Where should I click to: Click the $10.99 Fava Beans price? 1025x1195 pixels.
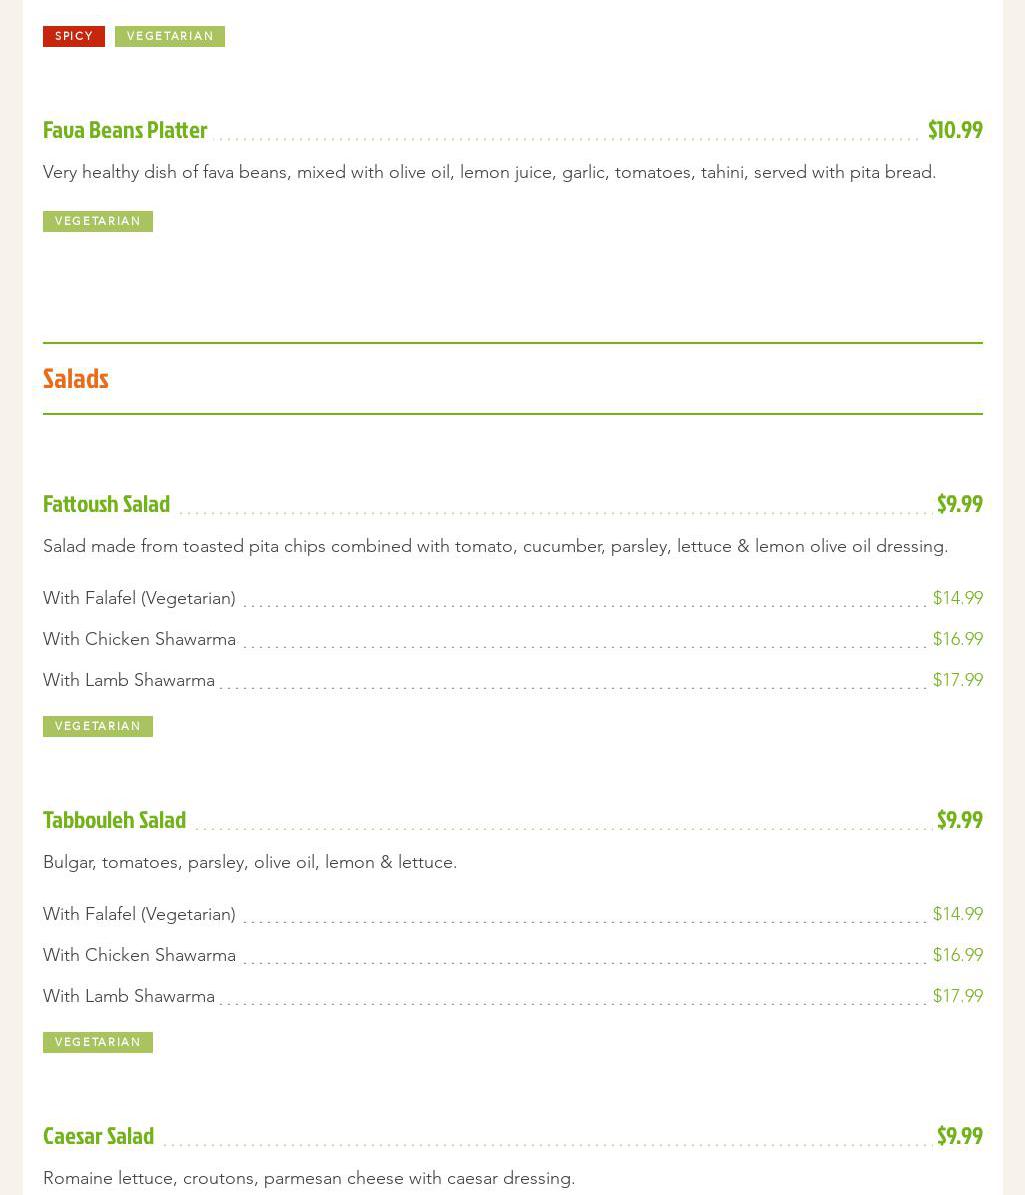(954, 130)
